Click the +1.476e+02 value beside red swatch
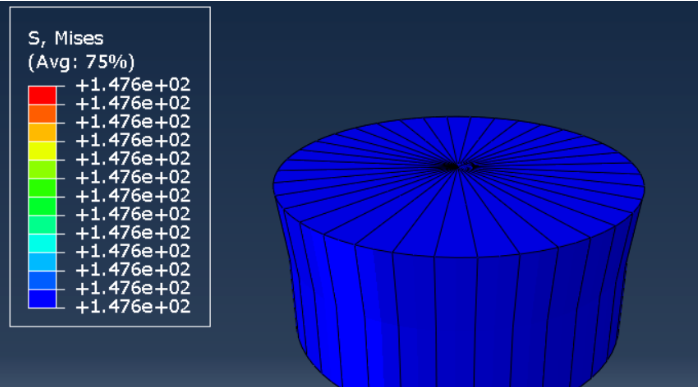The image size is (698, 387). coord(133,85)
